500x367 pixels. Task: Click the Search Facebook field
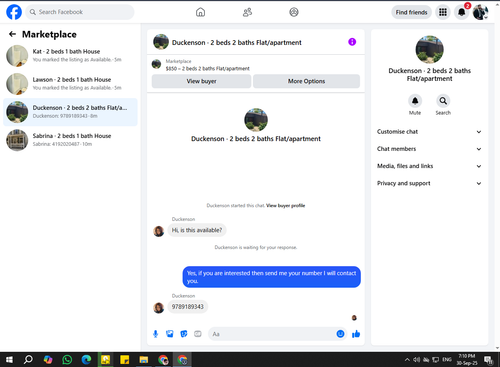click(80, 12)
